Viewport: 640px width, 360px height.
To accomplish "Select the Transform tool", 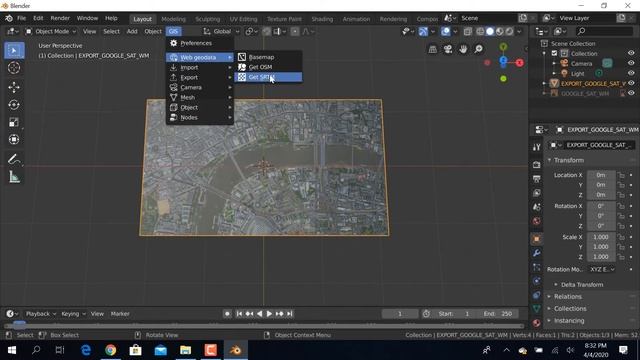I will [14, 140].
